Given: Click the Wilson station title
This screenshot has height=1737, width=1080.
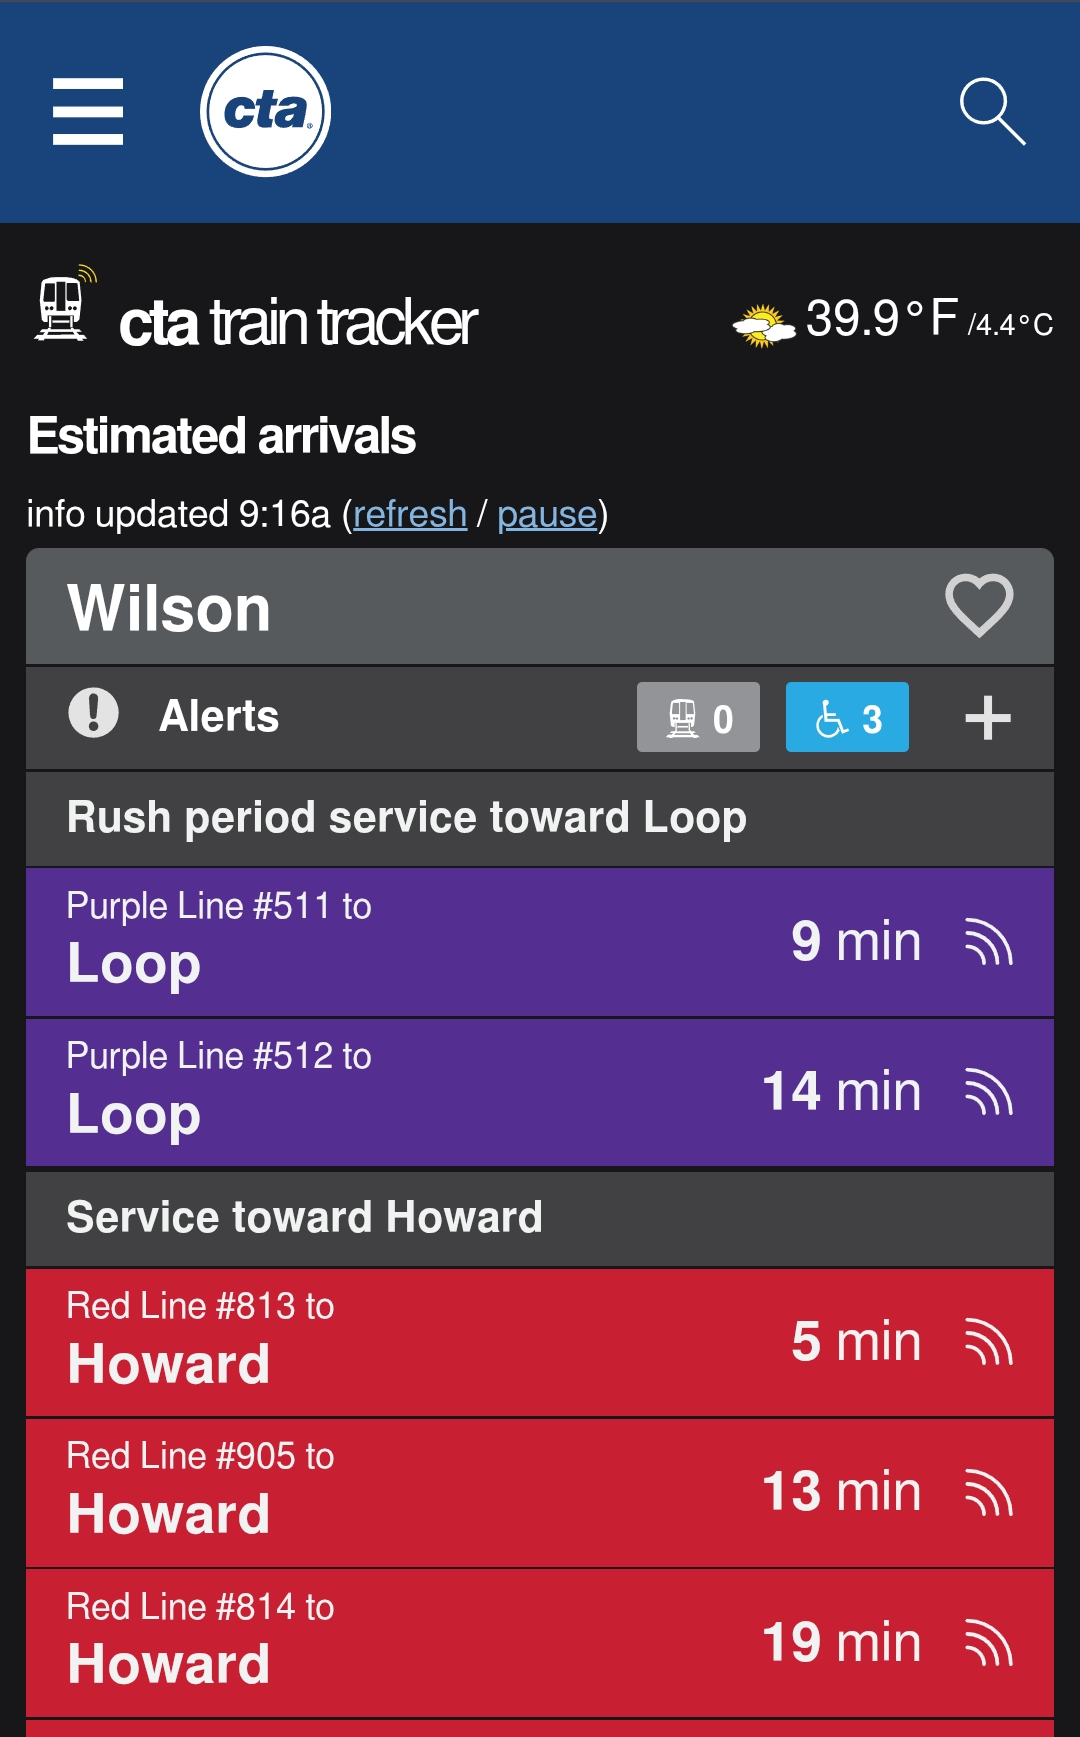Looking at the screenshot, I should 169,608.
